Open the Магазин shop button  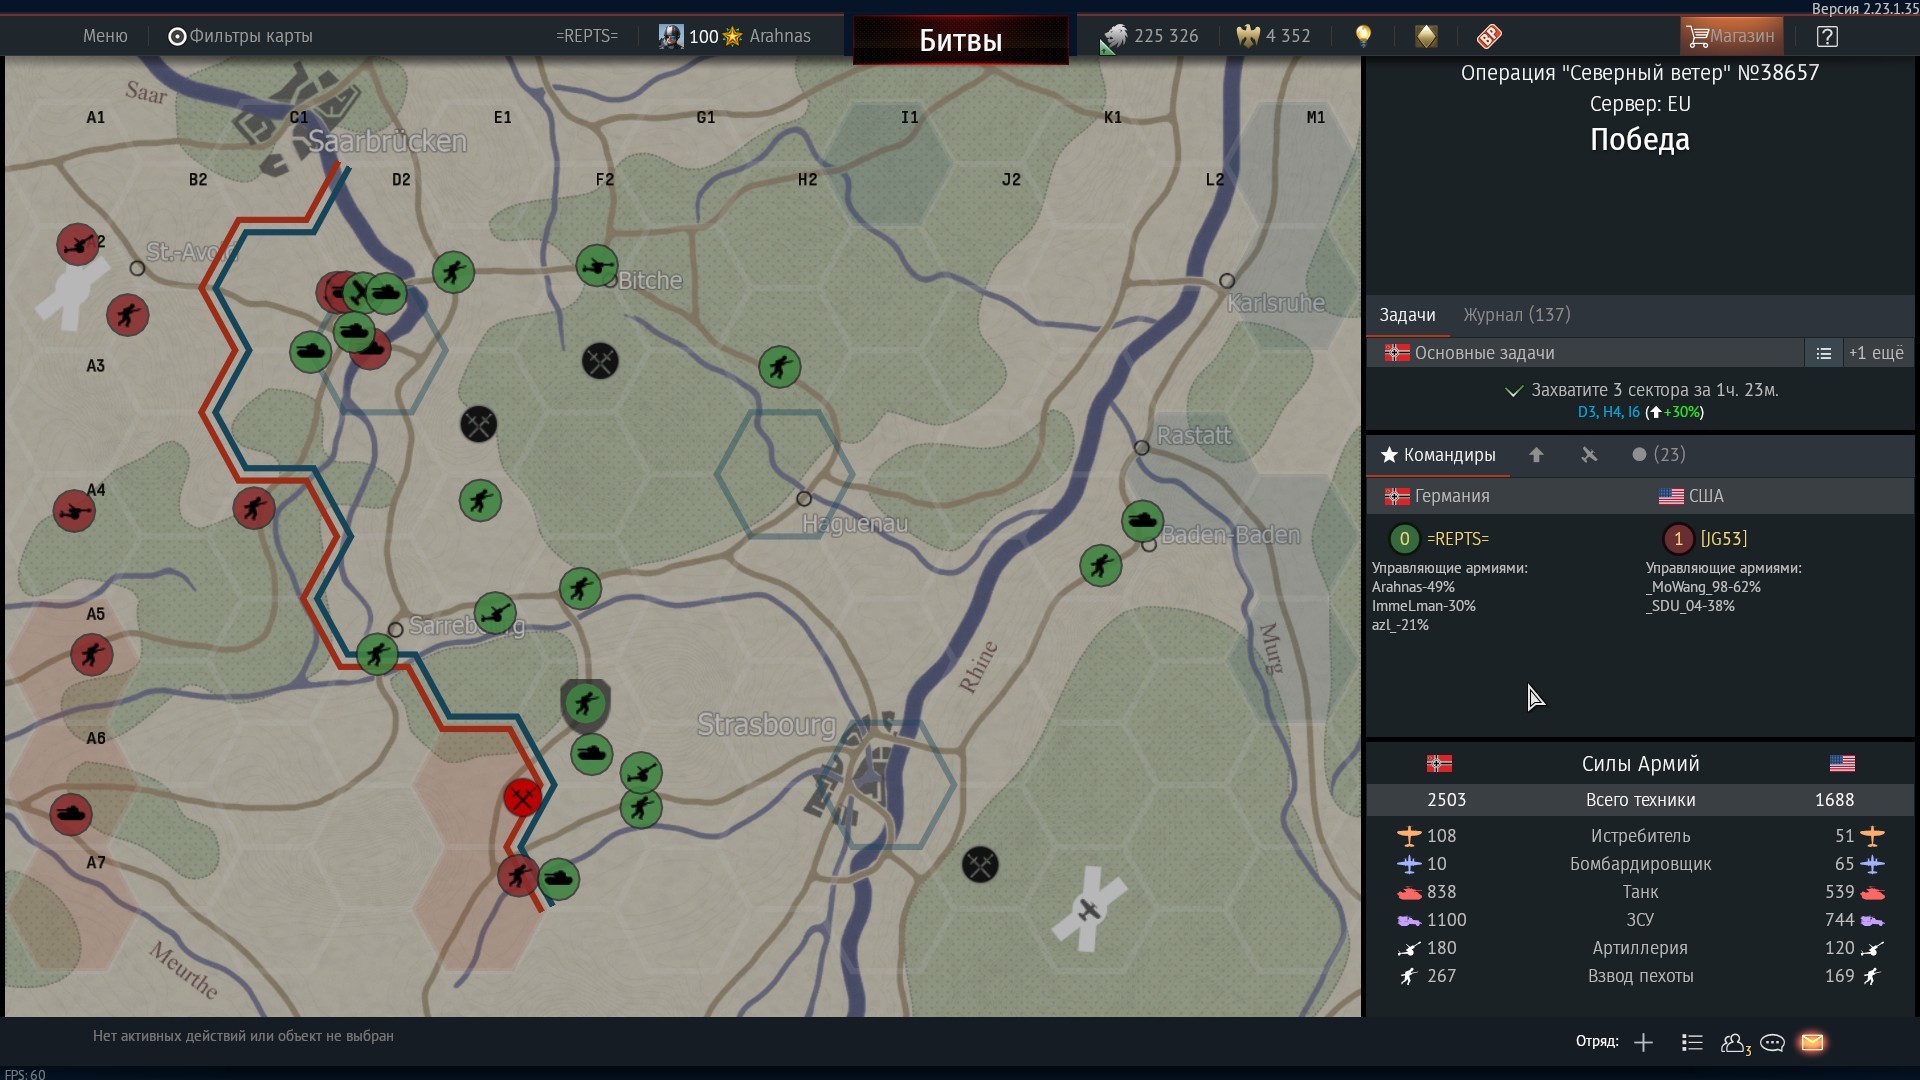(x=1731, y=36)
